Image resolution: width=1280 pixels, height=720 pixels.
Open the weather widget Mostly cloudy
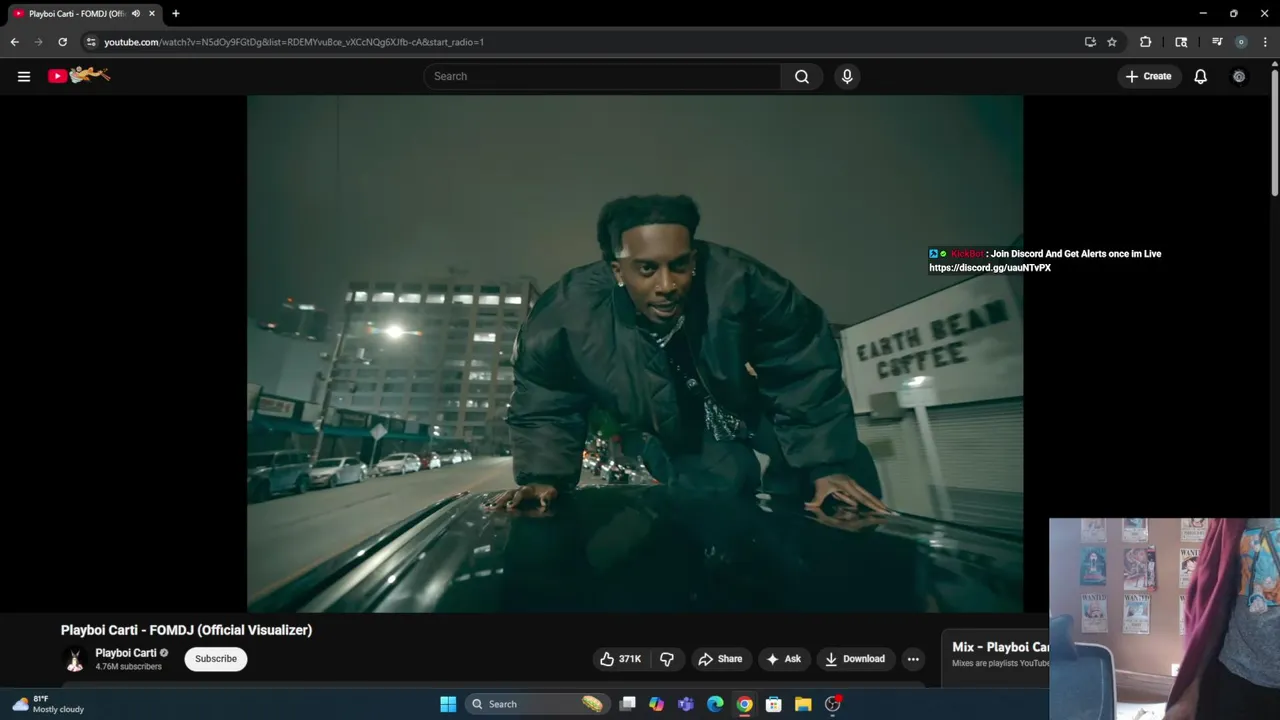(x=48, y=704)
